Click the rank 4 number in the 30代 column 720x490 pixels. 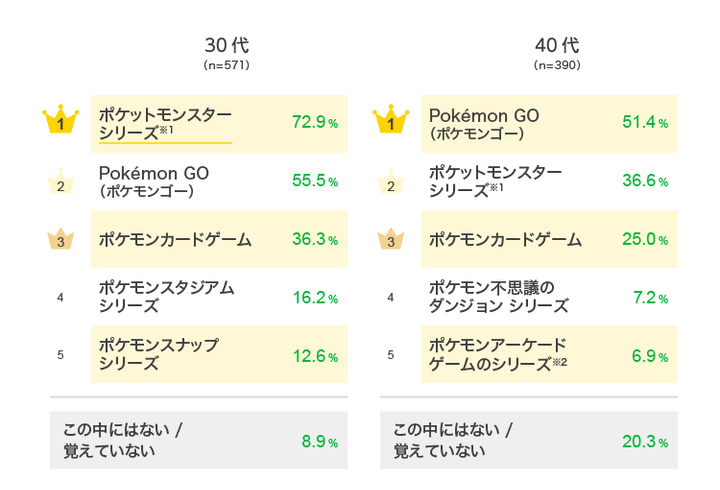pos(60,297)
